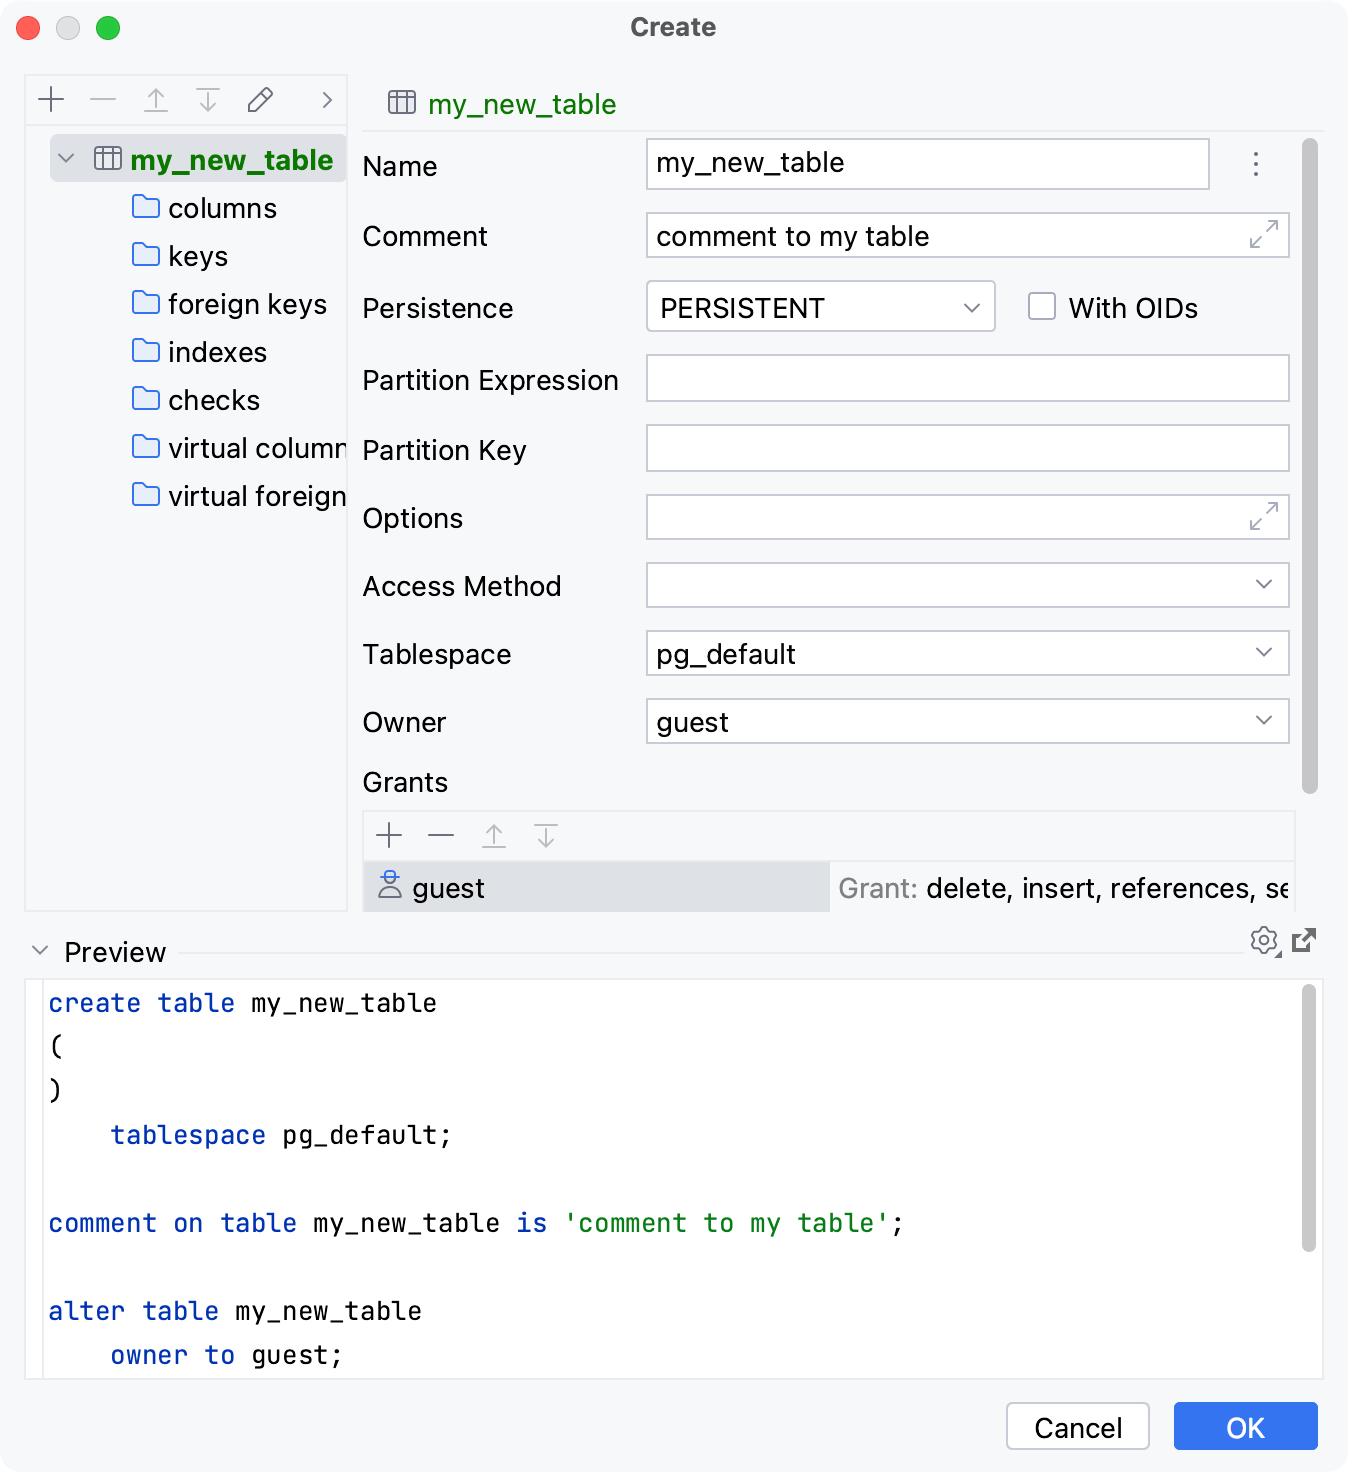Enable the With OIDs checkbox
The width and height of the screenshot is (1348, 1472).
[1042, 307]
